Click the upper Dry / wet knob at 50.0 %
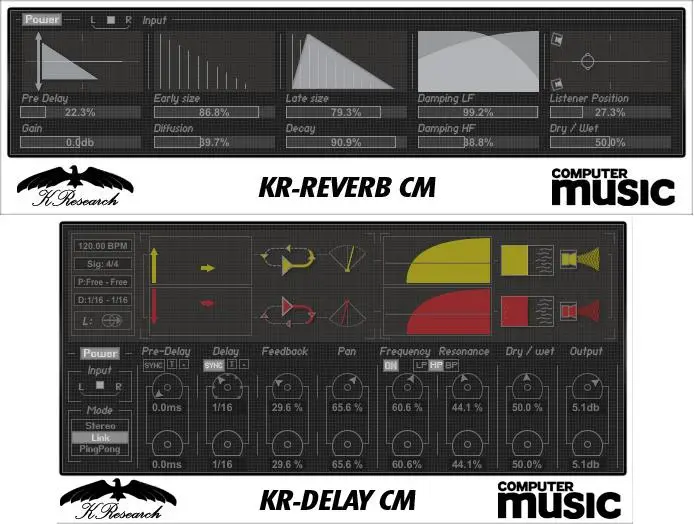 tap(527, 387)
